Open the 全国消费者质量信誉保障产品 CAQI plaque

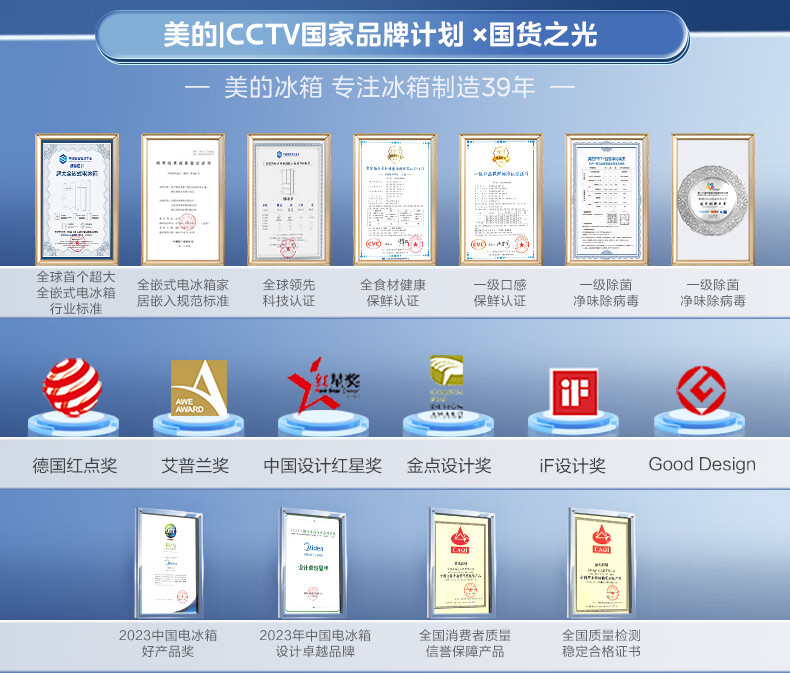coord(462,563)
